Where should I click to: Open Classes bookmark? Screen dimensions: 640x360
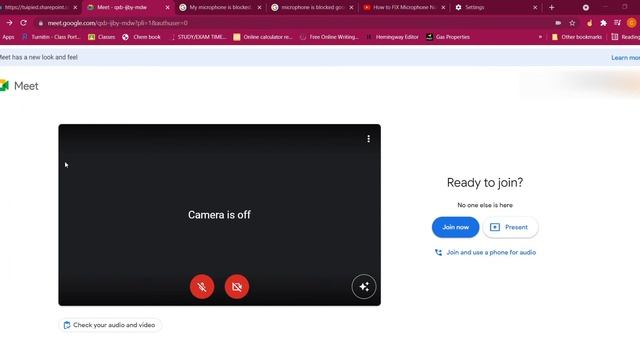click(102, 37)
